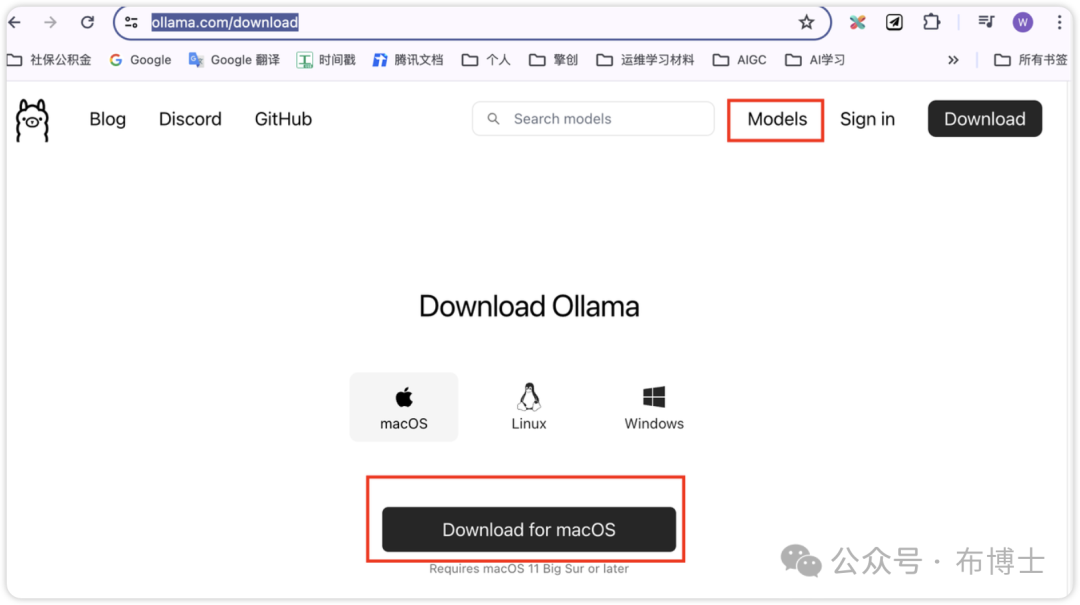The image size is (1080, 605).
Task: Open the 个人 bookmark folder
Action: coord(486,60)
